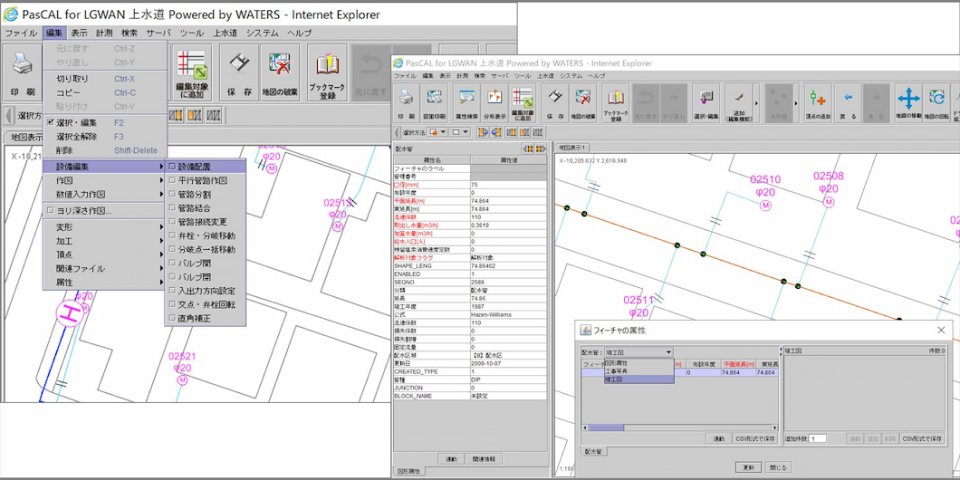Screen dimensions: 960x480
Task: Expand the 関連ファイル submenu
Action: pos(105,269)
